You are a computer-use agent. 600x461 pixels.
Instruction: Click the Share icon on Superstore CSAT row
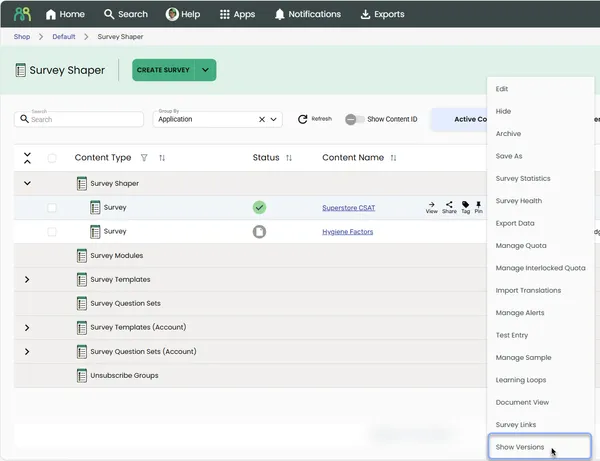point(449,207)
